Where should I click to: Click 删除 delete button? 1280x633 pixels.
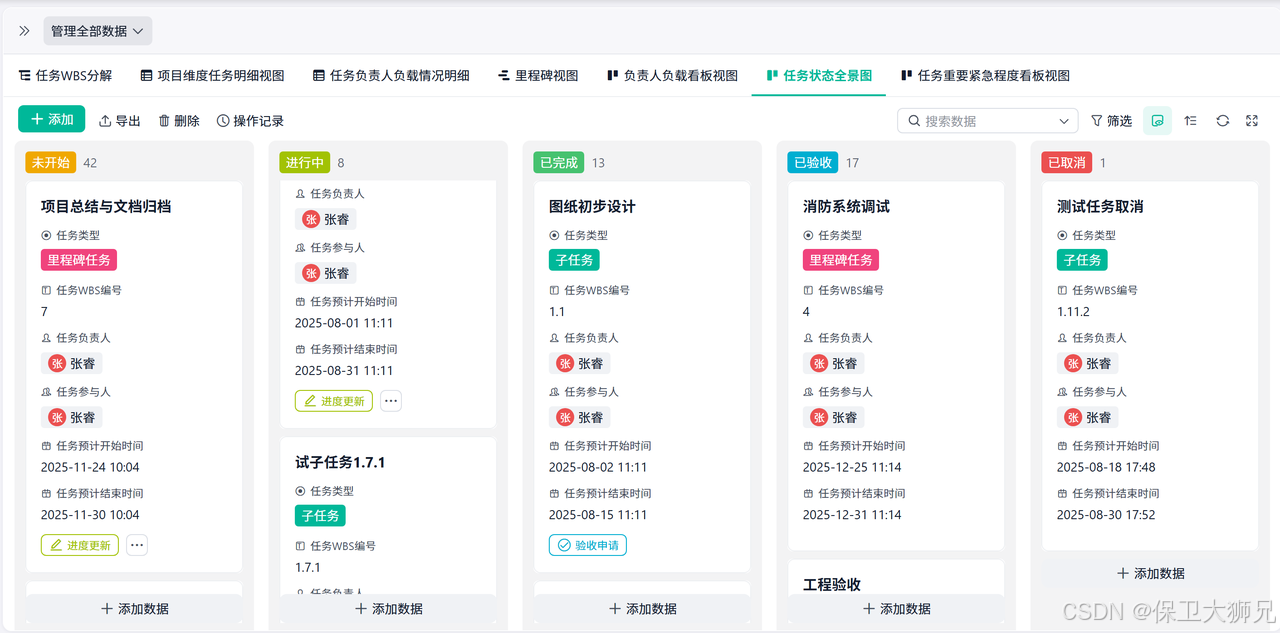point(179,121)
